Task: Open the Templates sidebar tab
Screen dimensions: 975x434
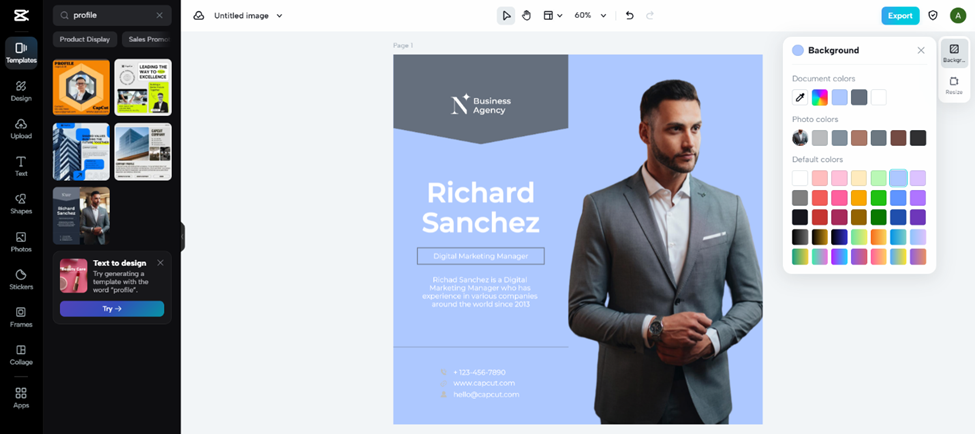Action: pos(21,53)
